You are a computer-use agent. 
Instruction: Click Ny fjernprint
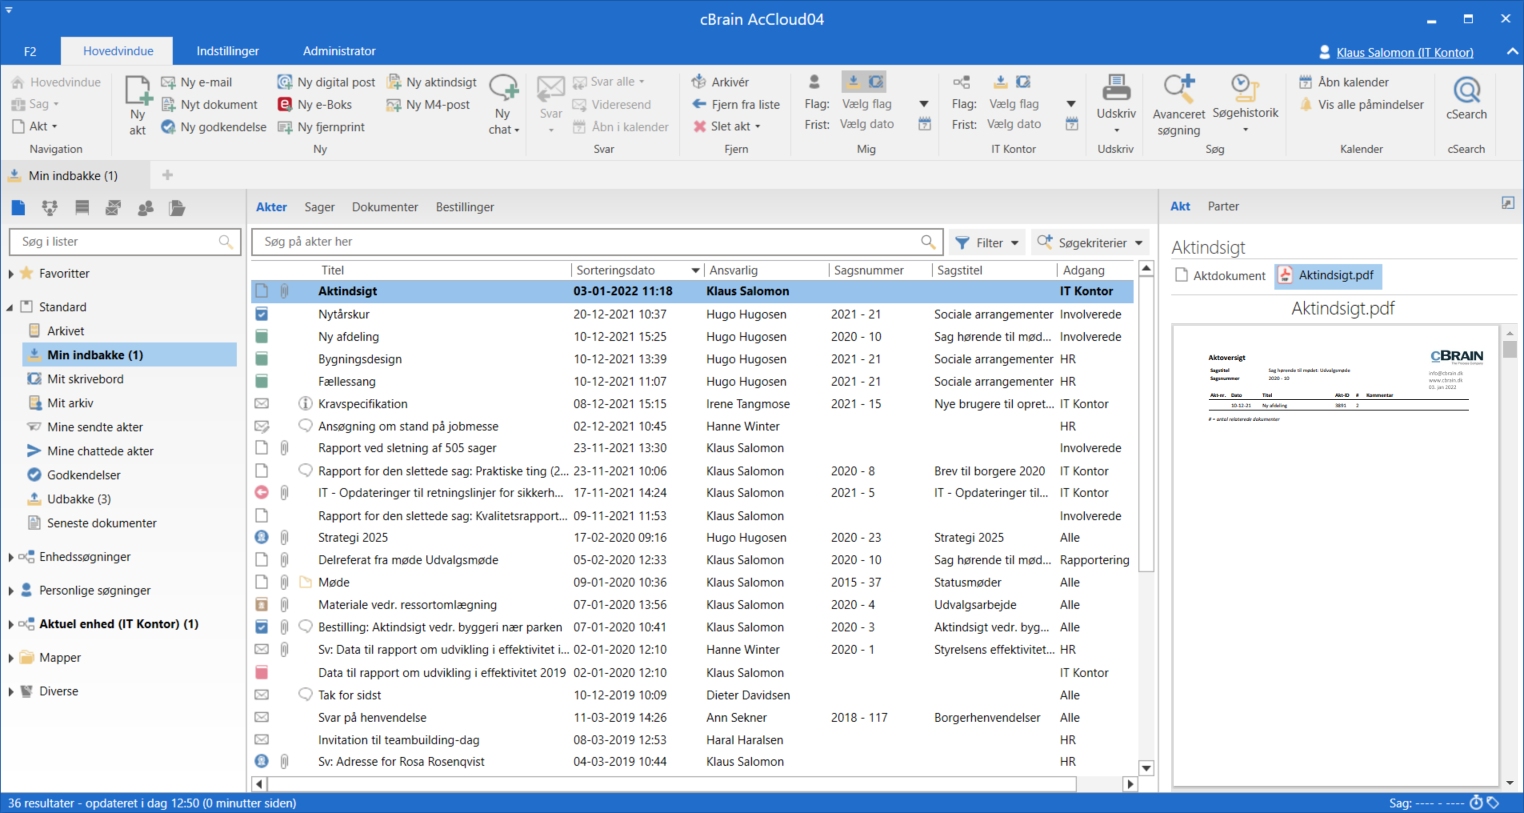point(321,127)
